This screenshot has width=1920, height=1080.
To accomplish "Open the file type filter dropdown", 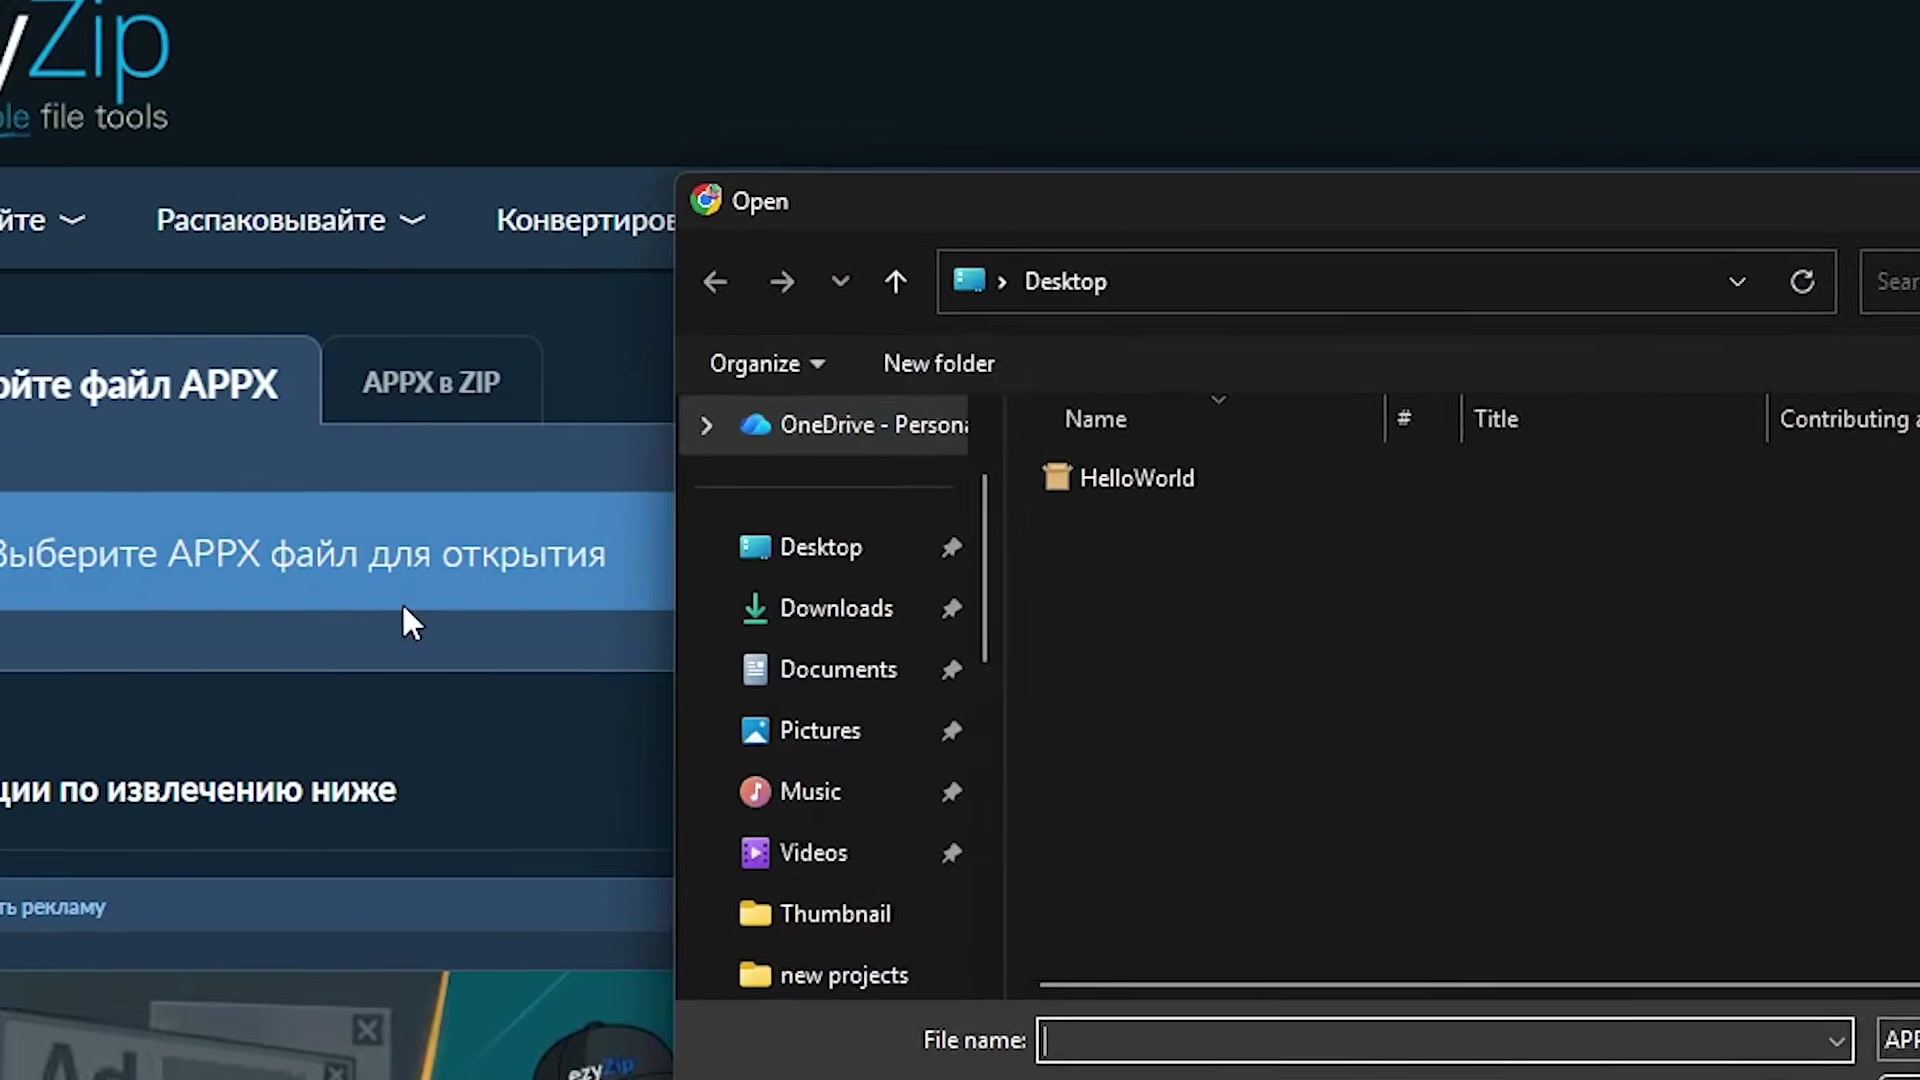I will coord(1899,1040).
